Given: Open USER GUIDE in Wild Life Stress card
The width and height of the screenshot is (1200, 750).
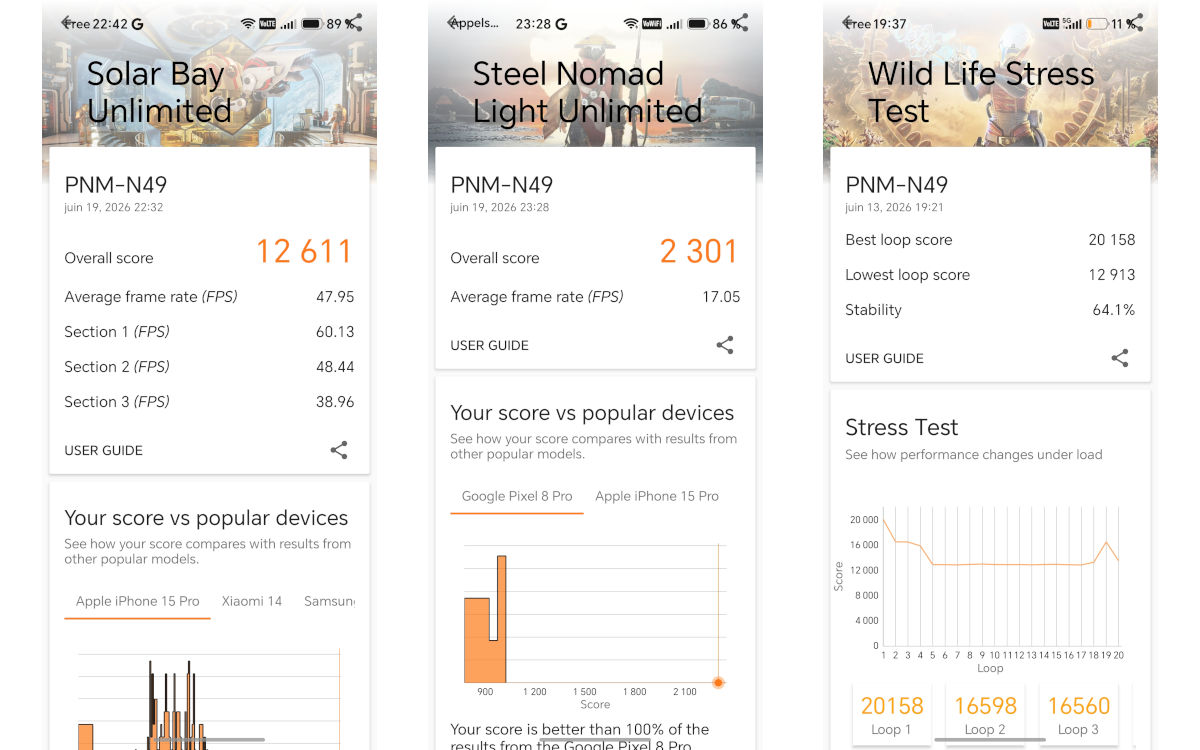Looking at the screenshot, I should 885,358.
